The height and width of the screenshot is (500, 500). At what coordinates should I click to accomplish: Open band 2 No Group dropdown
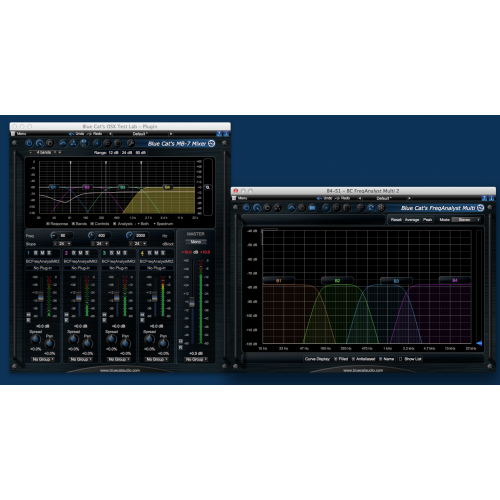point(81,359)
